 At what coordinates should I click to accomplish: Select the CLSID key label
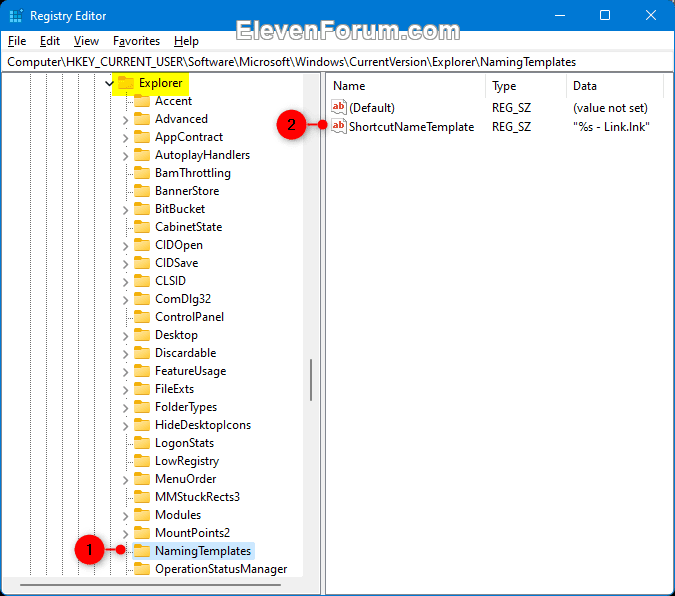[x=170, y=281]
